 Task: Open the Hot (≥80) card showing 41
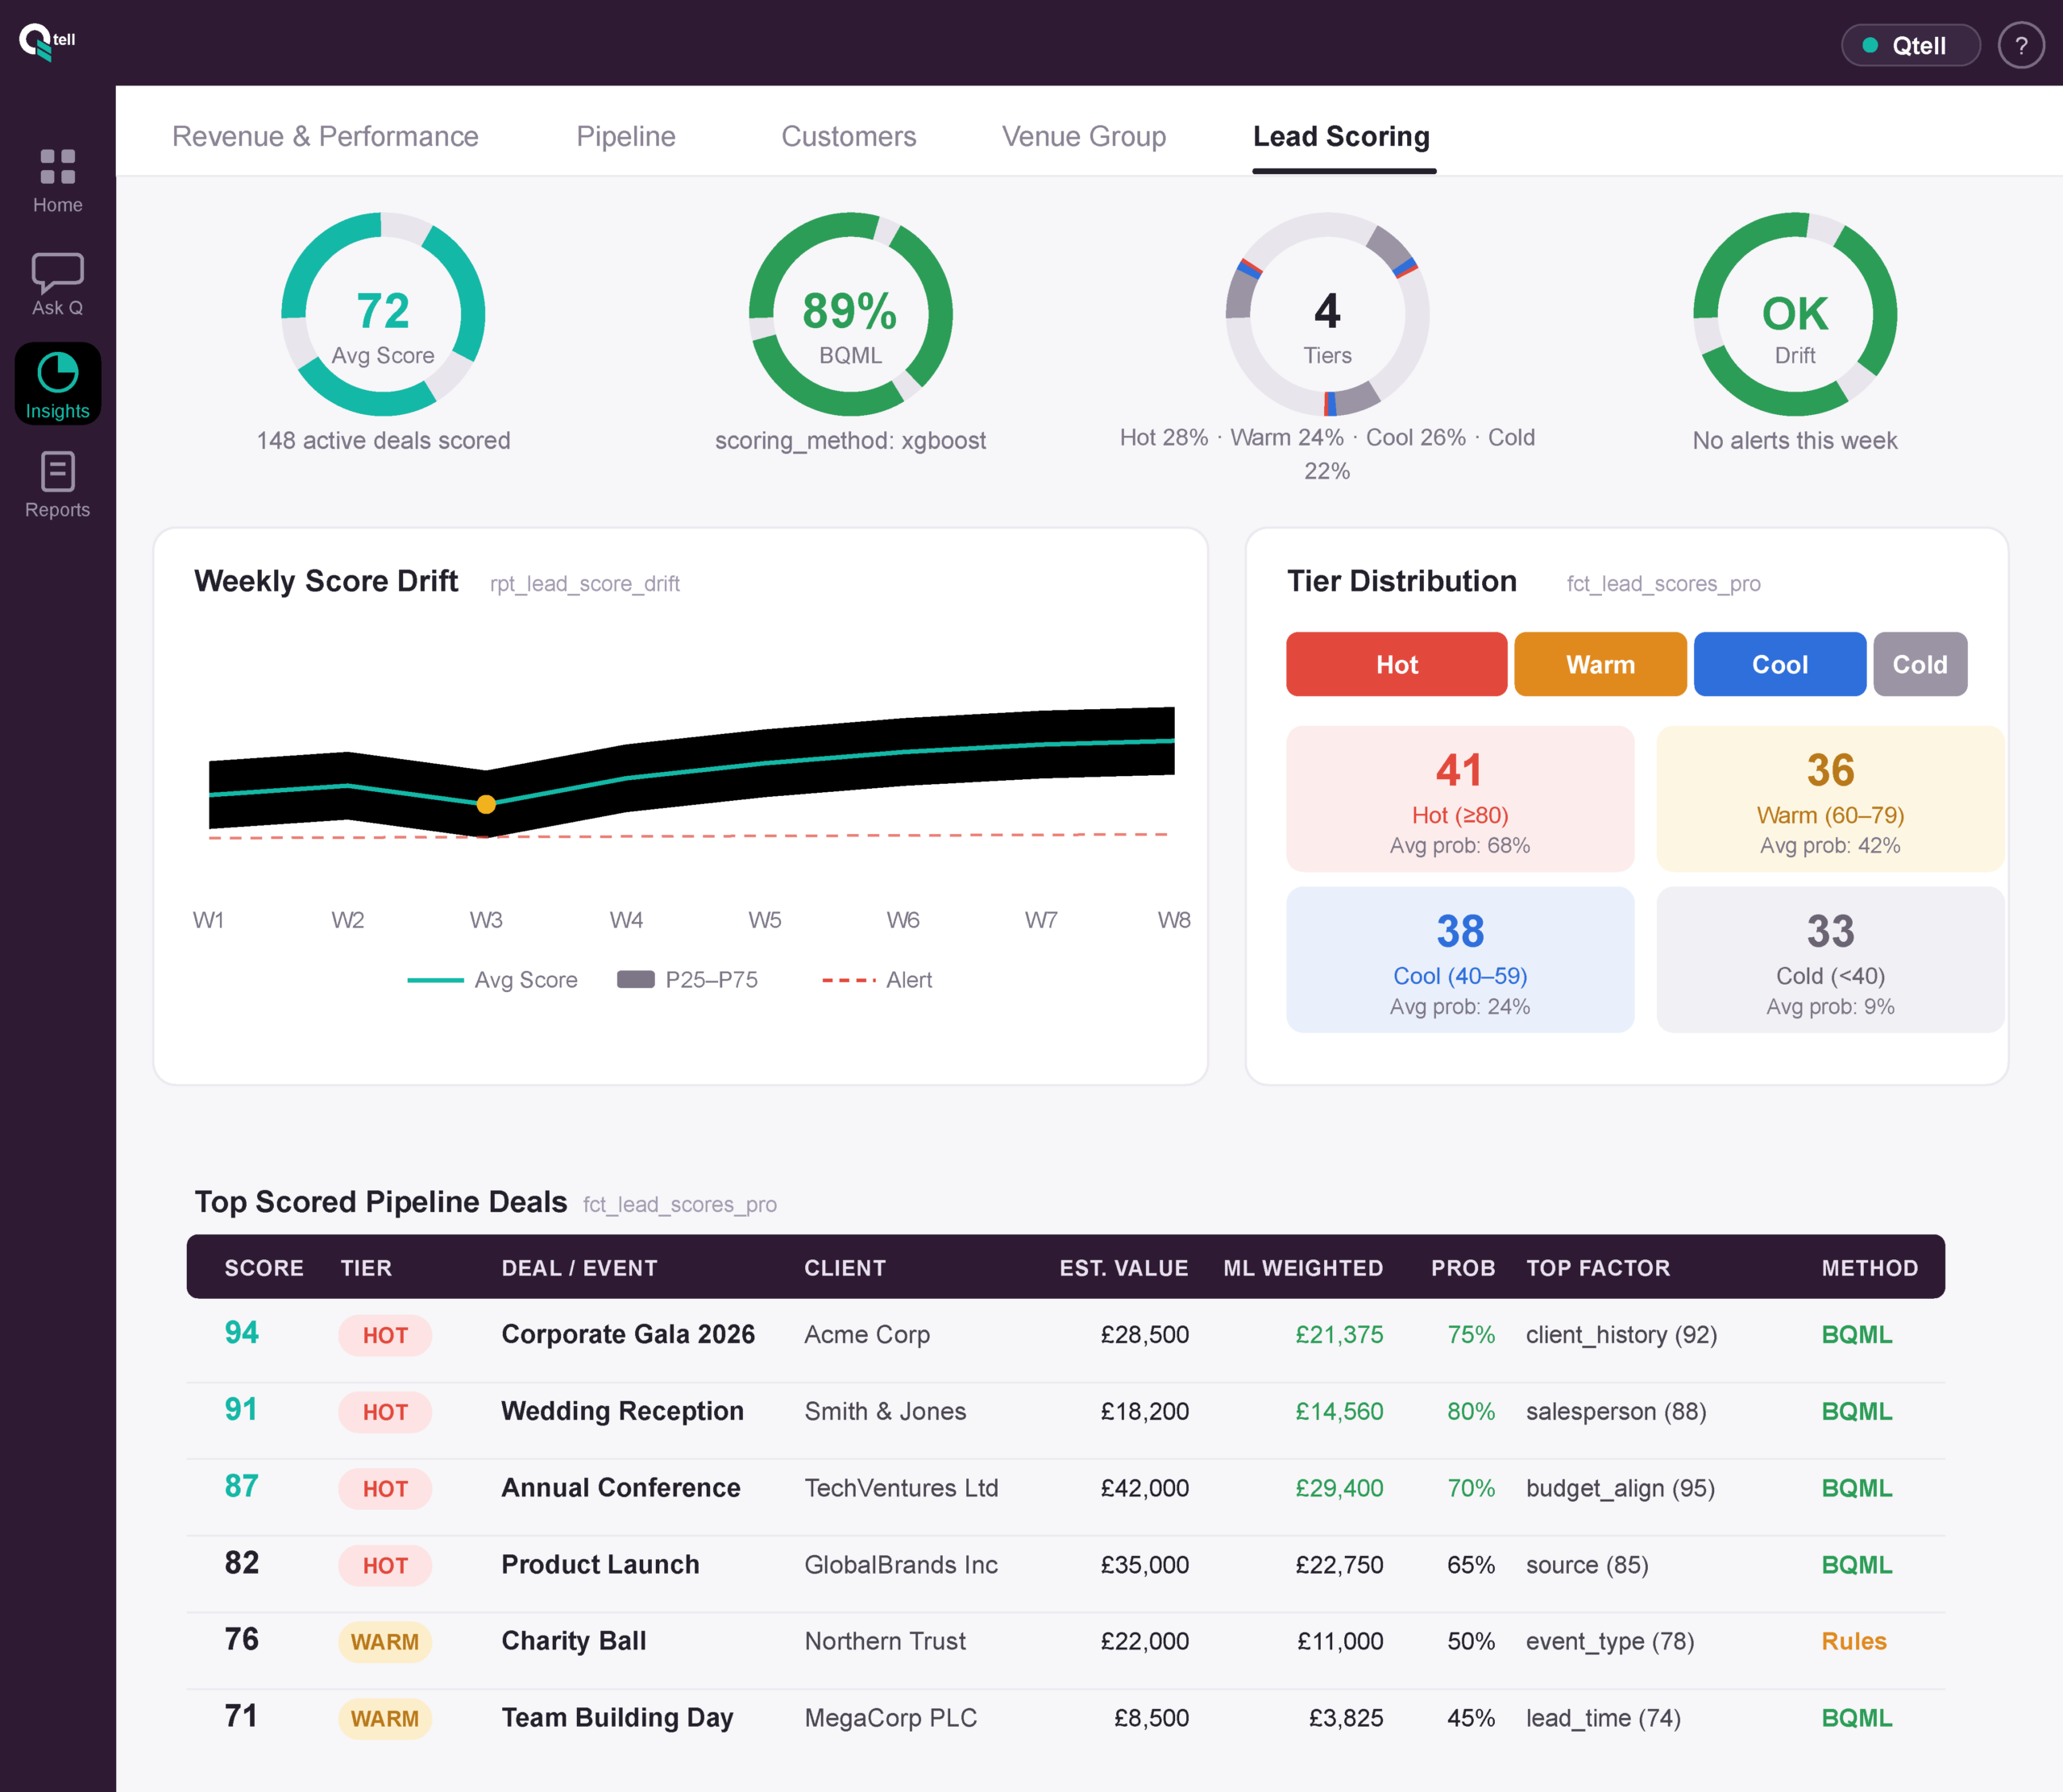tap(1460, 799)
